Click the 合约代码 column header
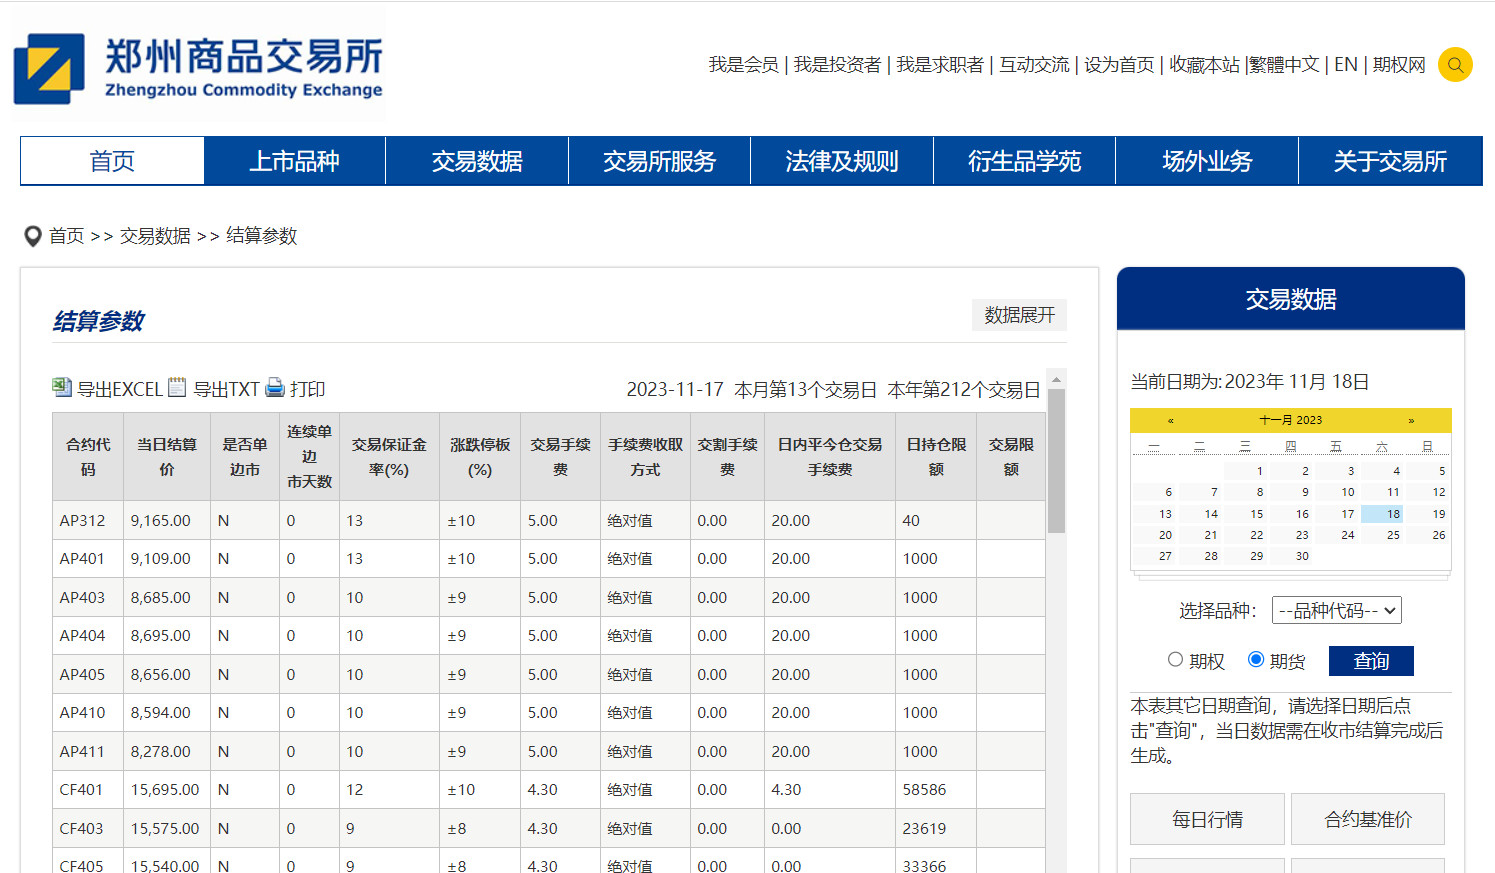 pos(88,457)
